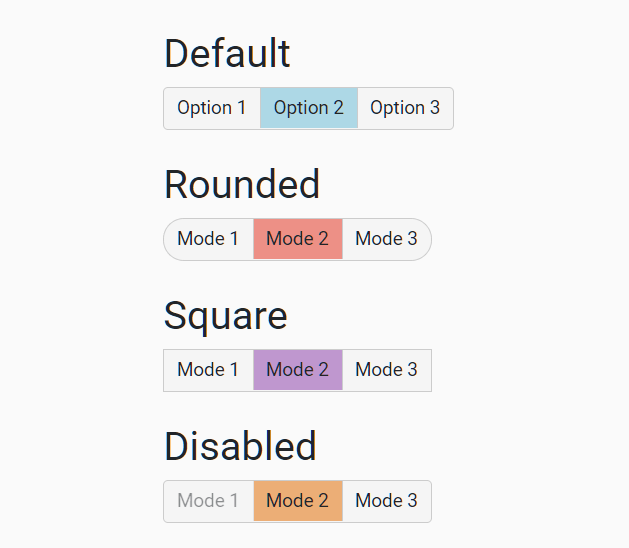
Task: Click greyed-out Mode 1 under Disabled
Action: click(x=208, y=501)
